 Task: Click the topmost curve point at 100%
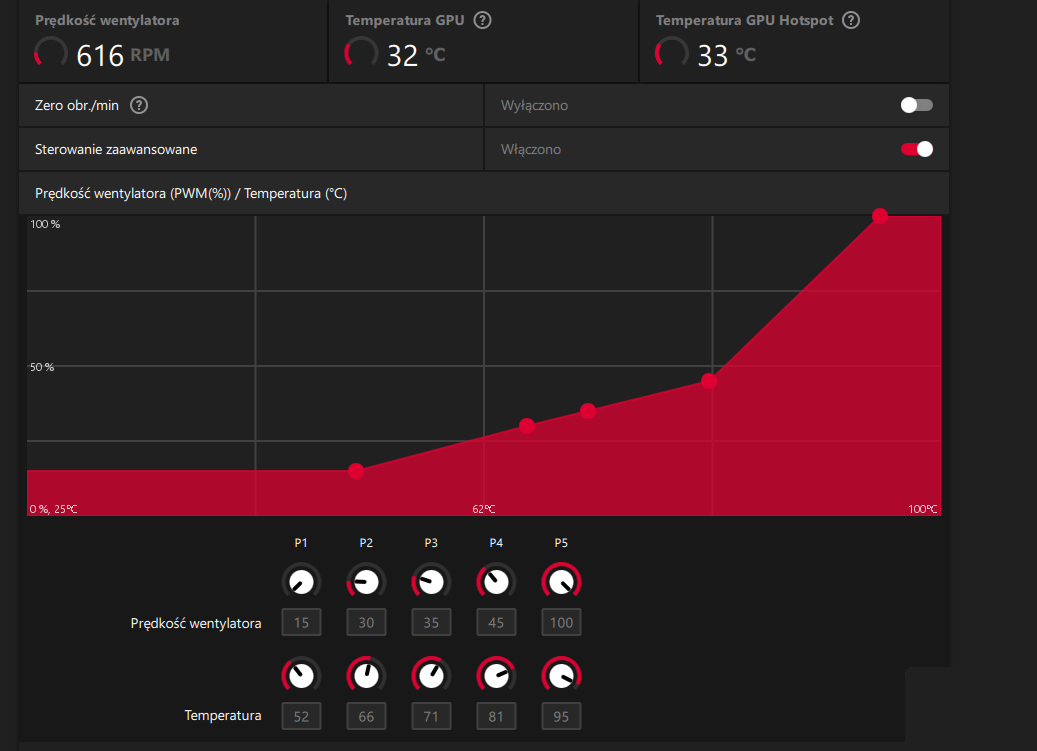[x=880, y=215]
